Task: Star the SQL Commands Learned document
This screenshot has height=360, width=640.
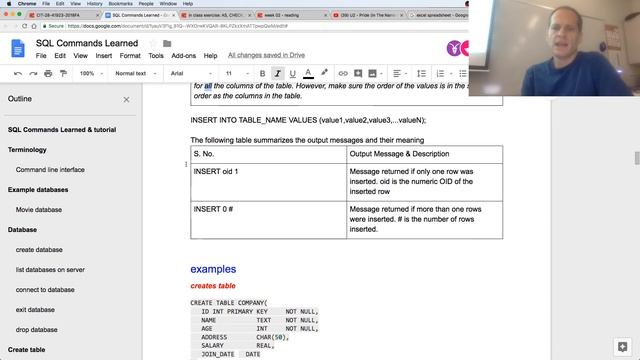Action: click(x=153, y=43)
